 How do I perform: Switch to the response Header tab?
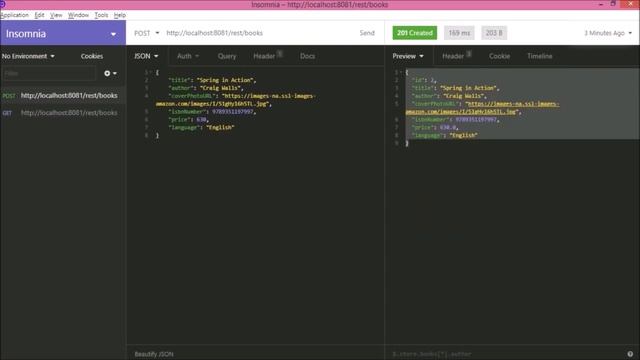point(457,56)
